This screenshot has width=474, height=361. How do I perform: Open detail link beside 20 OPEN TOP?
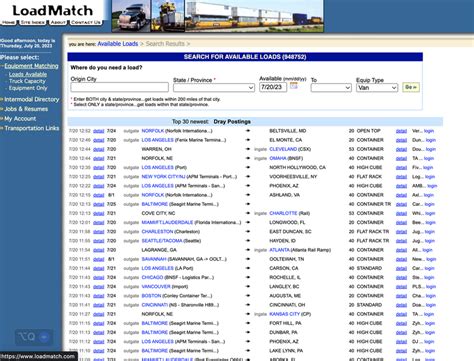[401, 131]
